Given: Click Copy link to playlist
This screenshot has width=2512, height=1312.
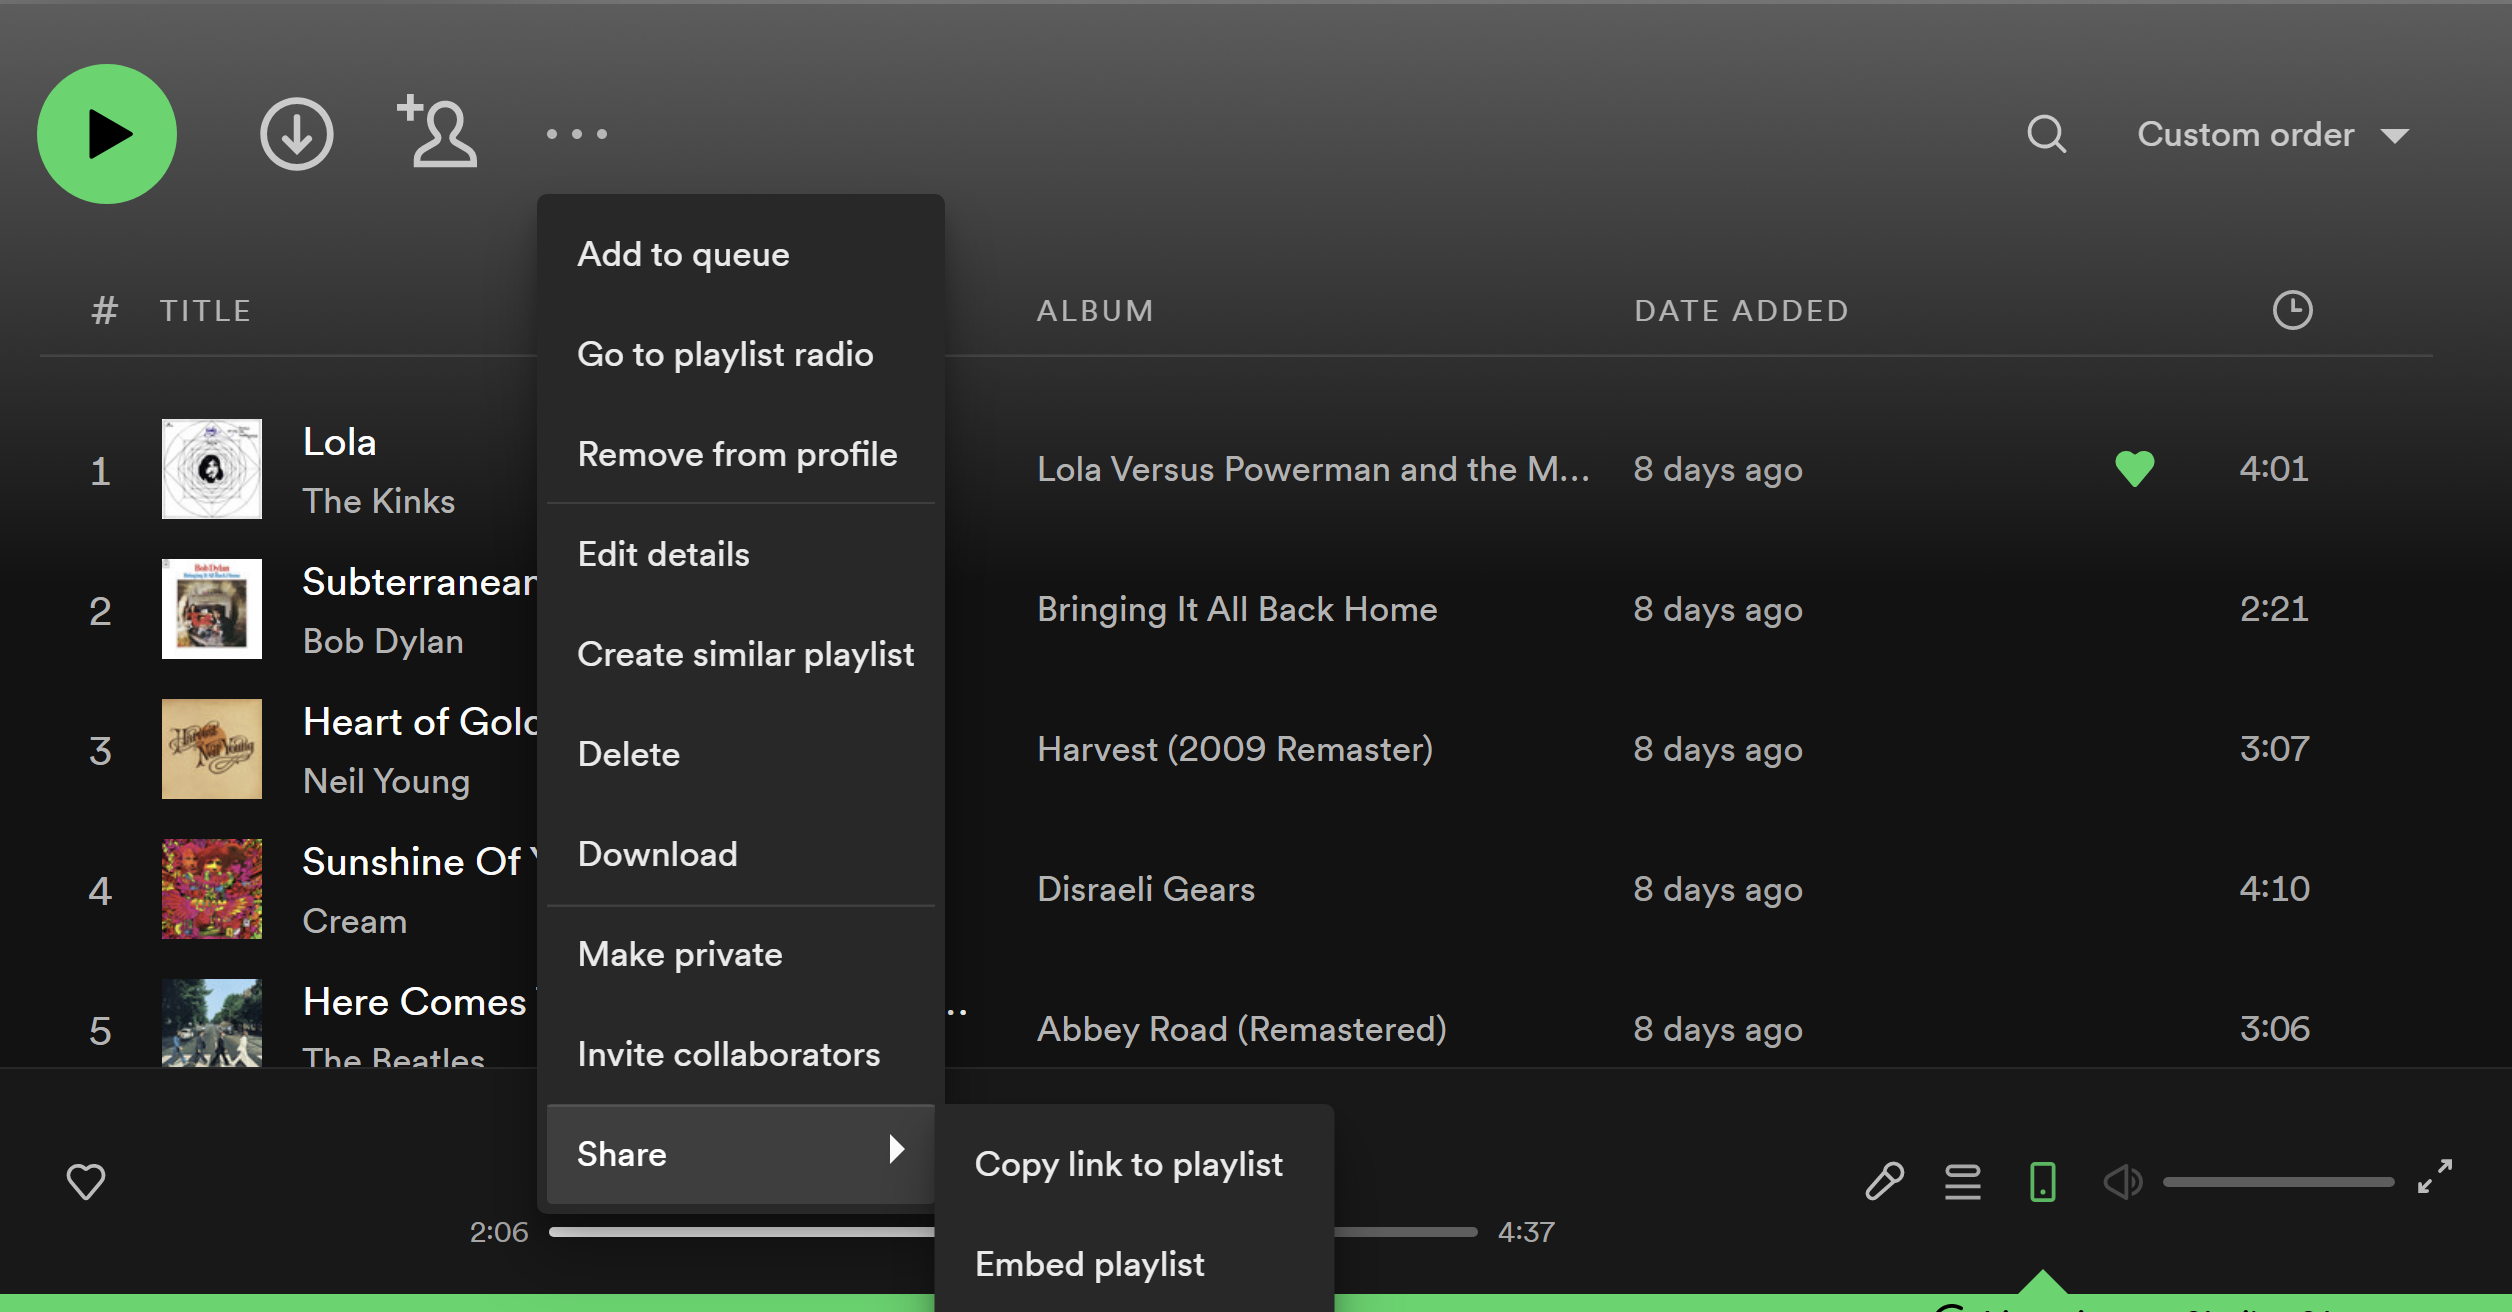Looking at the screenshot, I should [1128, 1164].
